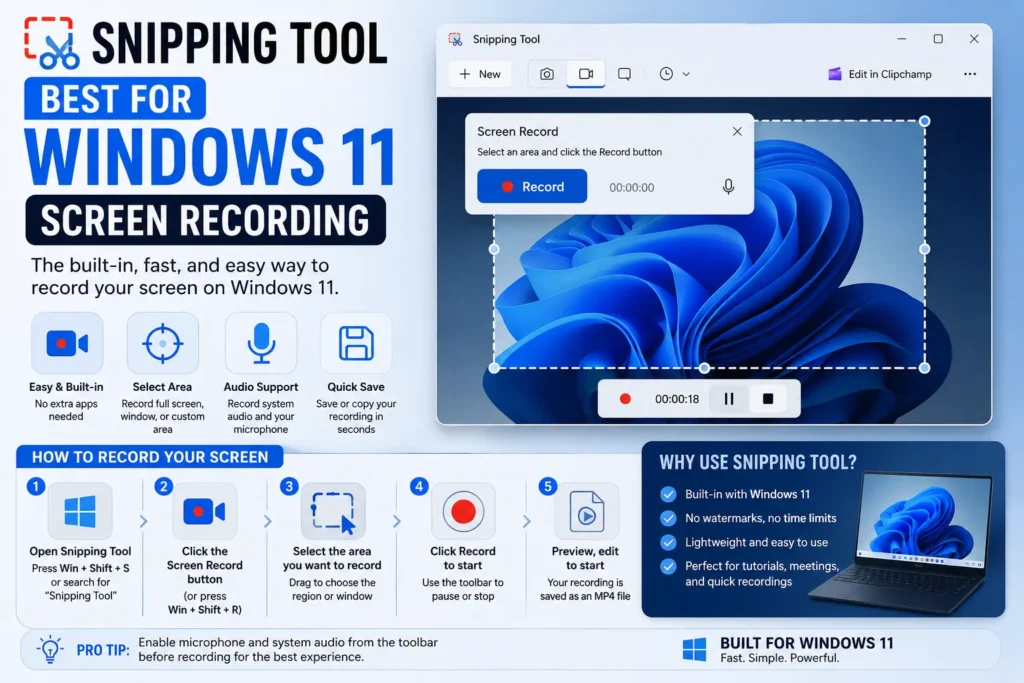This screenshot has width=1024, height=683.
Task: Click the PRO TIP: label
Action: click(x=103, y=650)
